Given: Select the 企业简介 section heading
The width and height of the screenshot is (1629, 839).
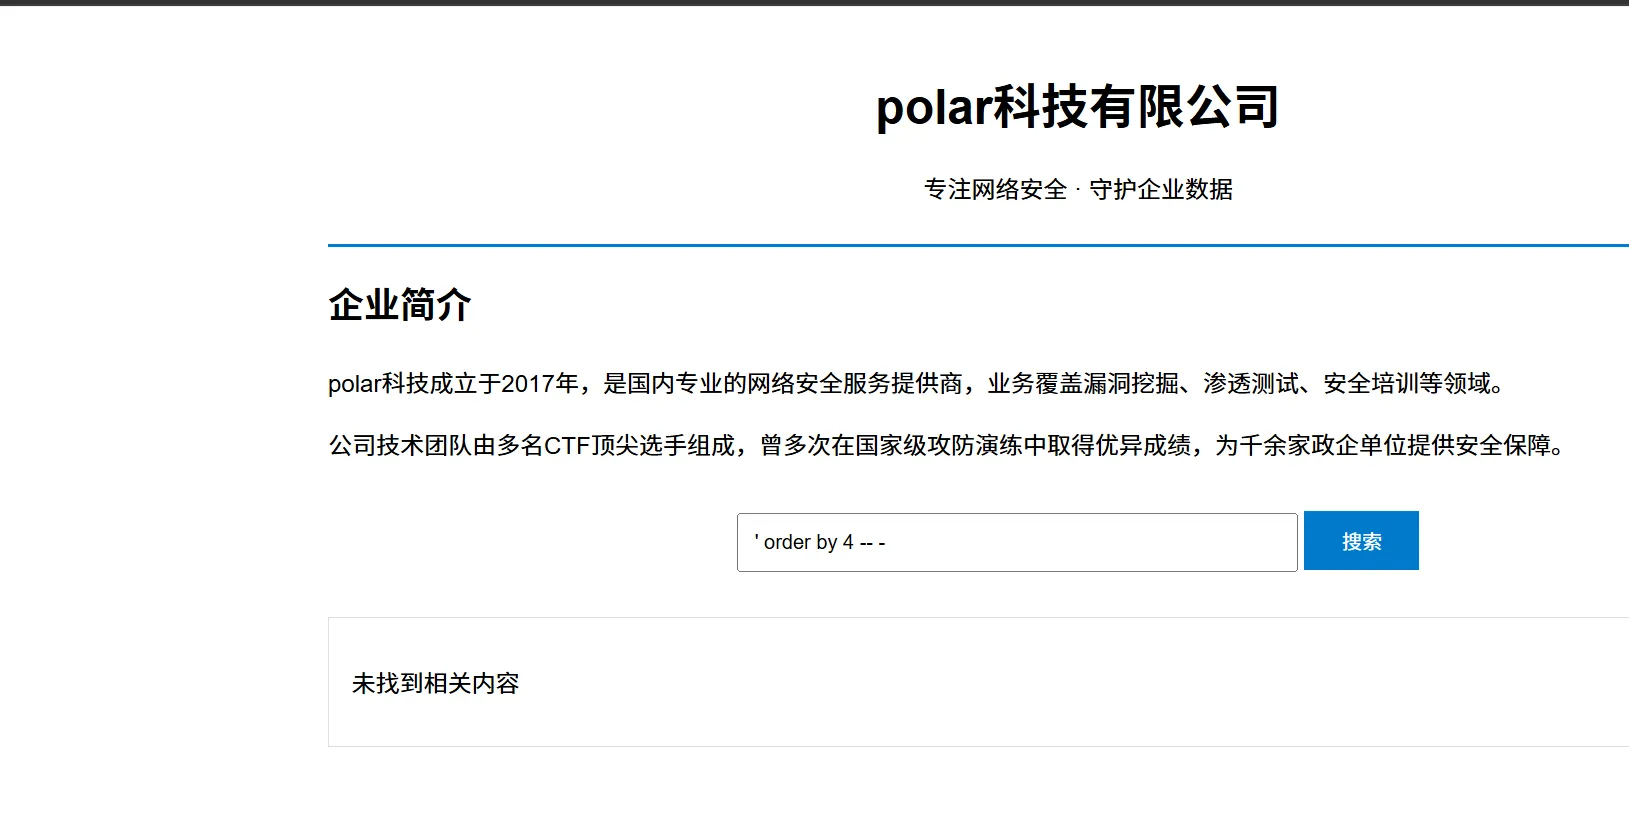Looking at the screenshot, I should pyautogui.click(x=400, y=305).
